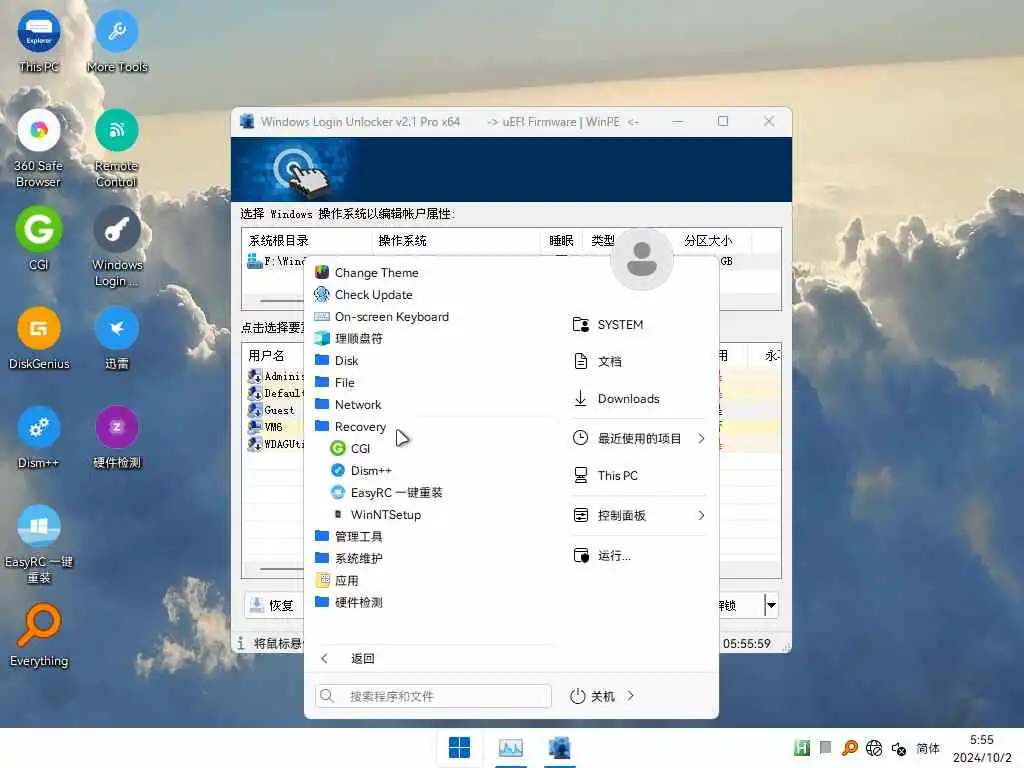Open This PC desktop icon

tap(39, 42)
